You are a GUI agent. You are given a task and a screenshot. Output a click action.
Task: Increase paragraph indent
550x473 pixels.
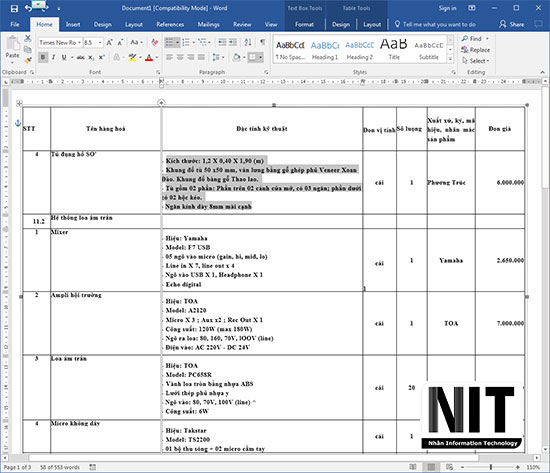pos(233,42)
